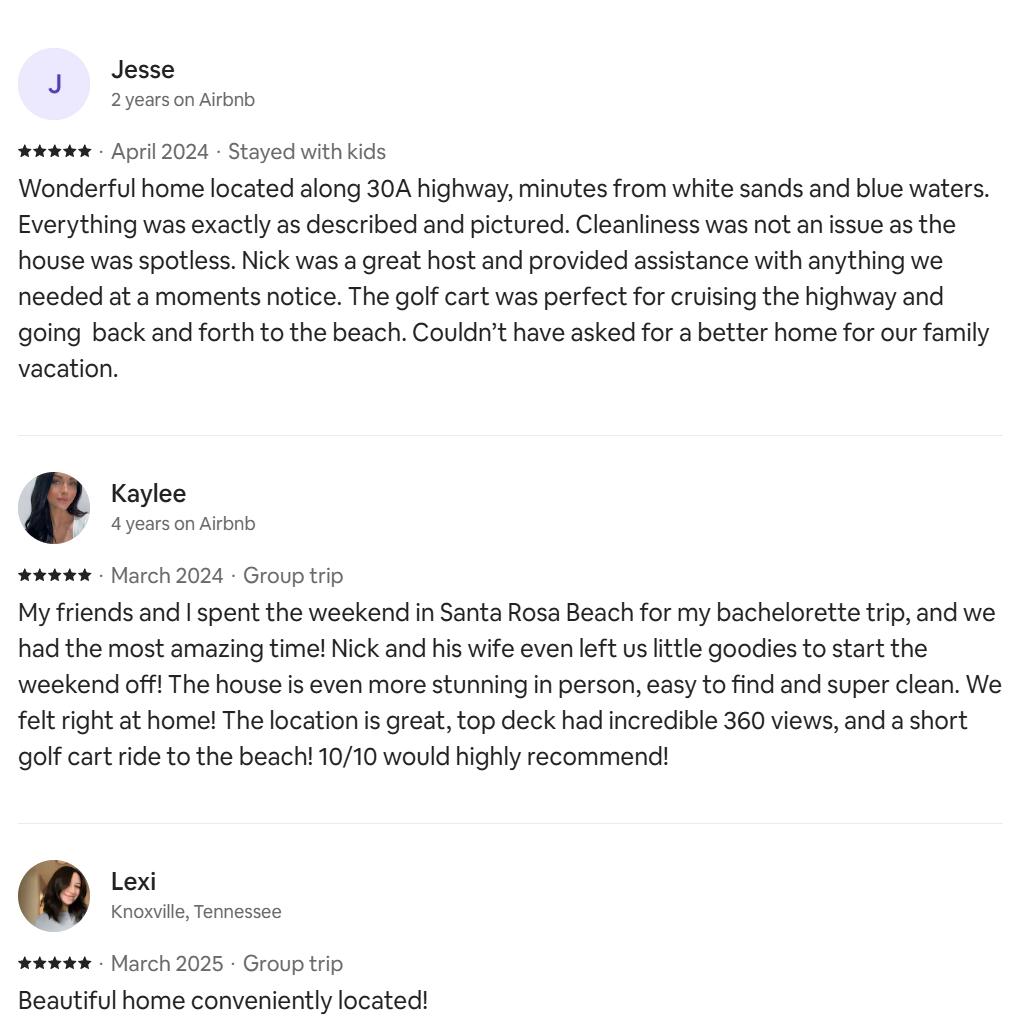
Task: Click the 'March 2025' review date
Action: 167,964
